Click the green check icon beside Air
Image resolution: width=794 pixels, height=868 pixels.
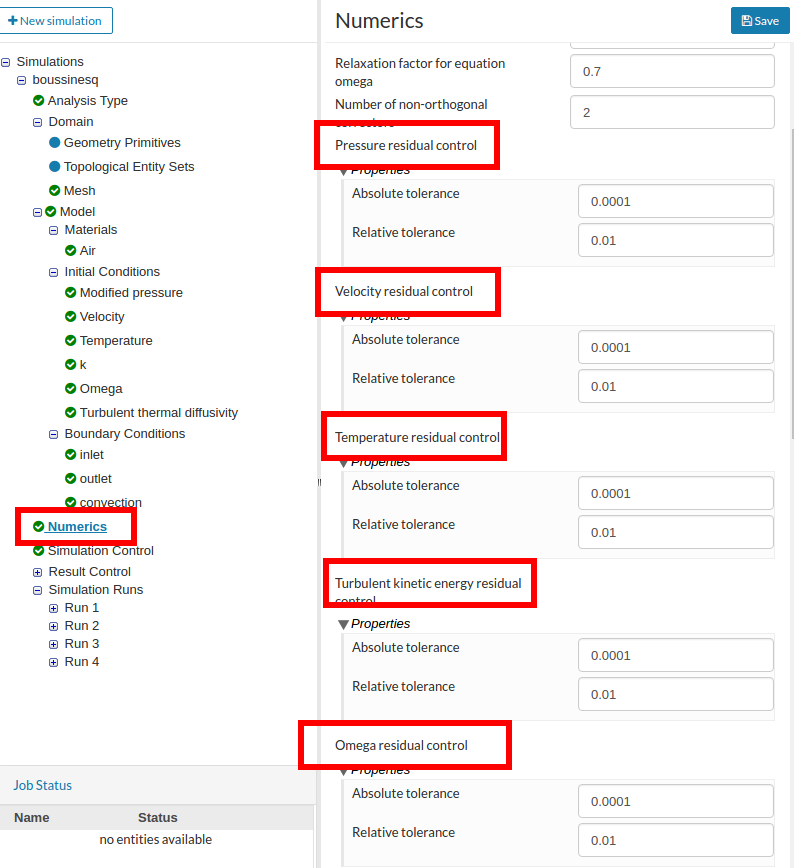[70, 251]
